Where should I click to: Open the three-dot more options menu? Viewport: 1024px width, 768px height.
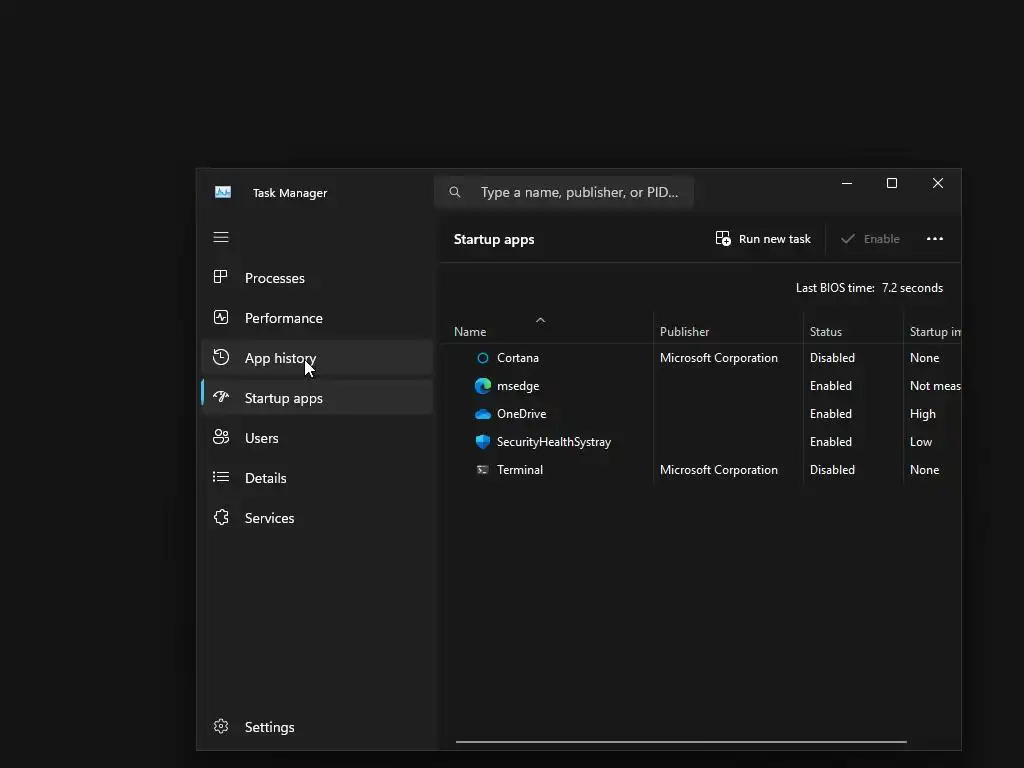click(935, 239)
